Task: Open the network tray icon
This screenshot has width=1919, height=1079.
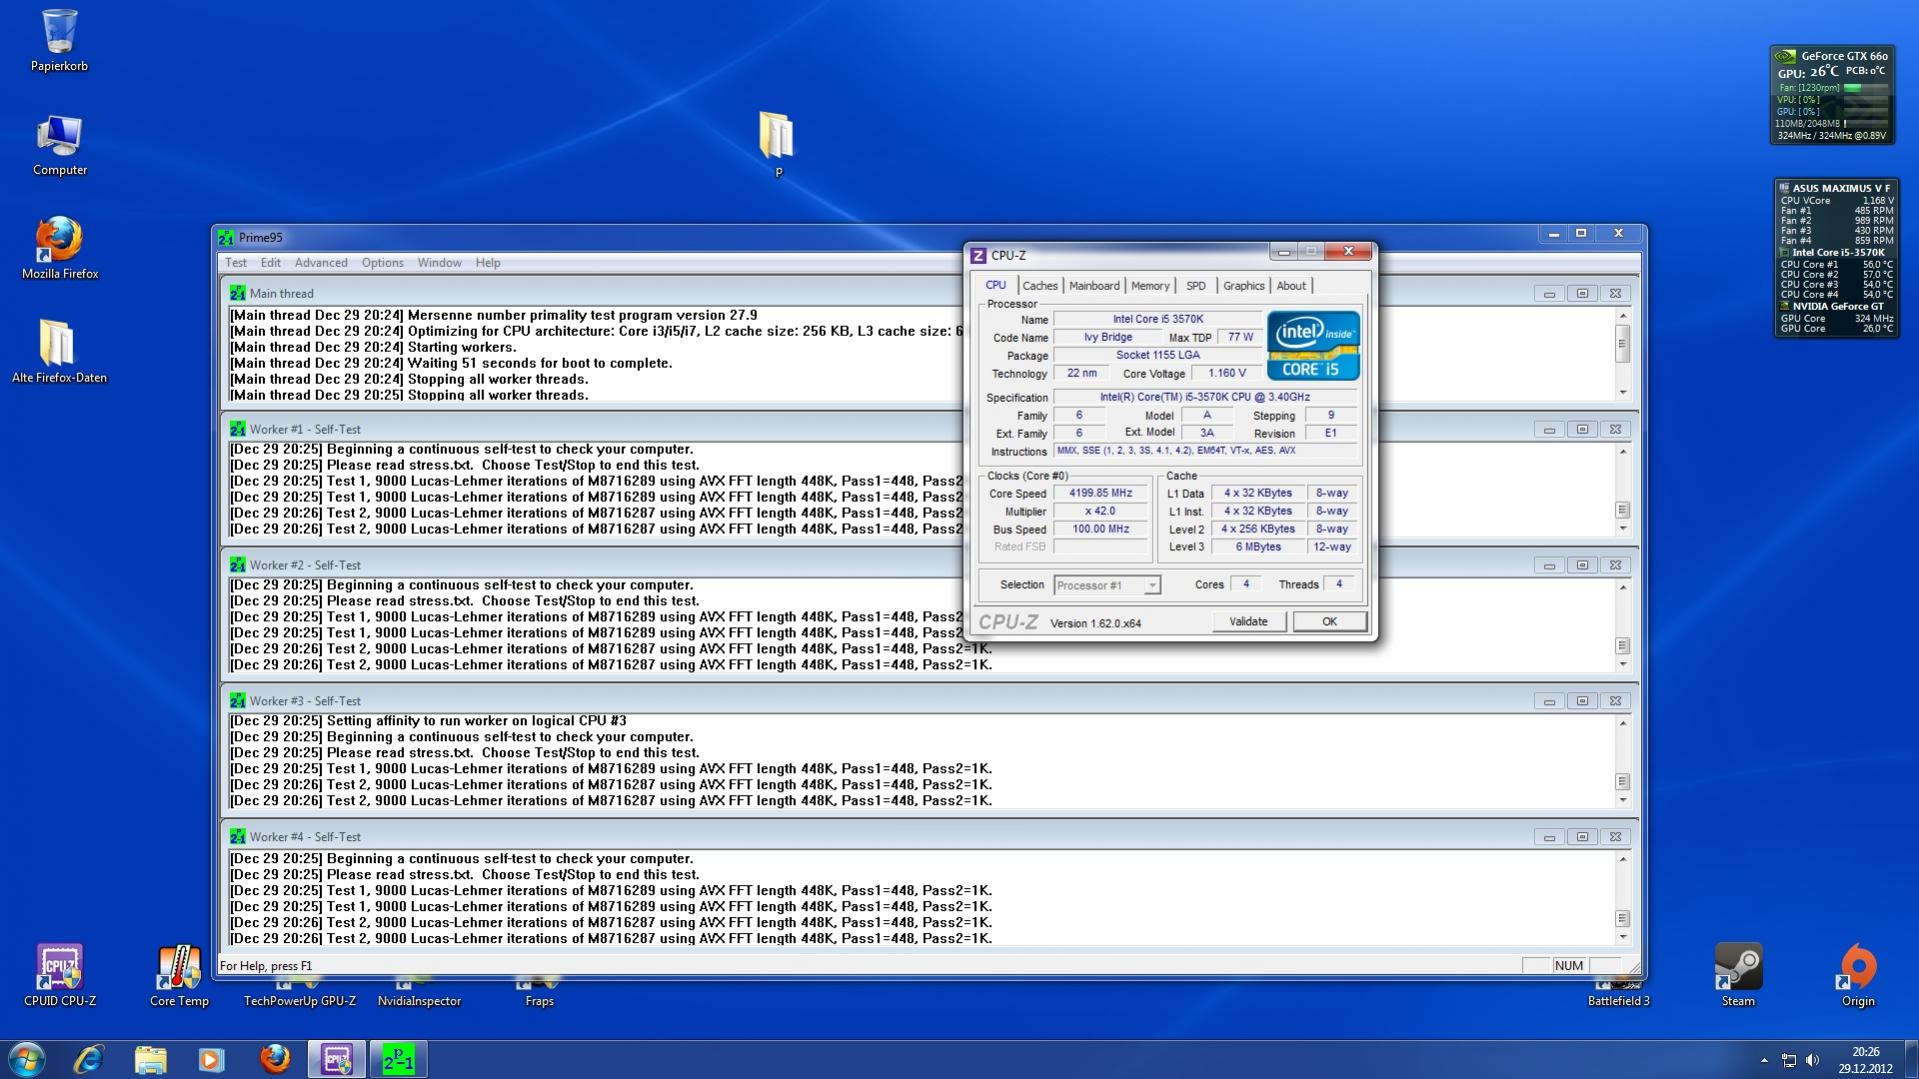Action: [x=1788, y=1060]
